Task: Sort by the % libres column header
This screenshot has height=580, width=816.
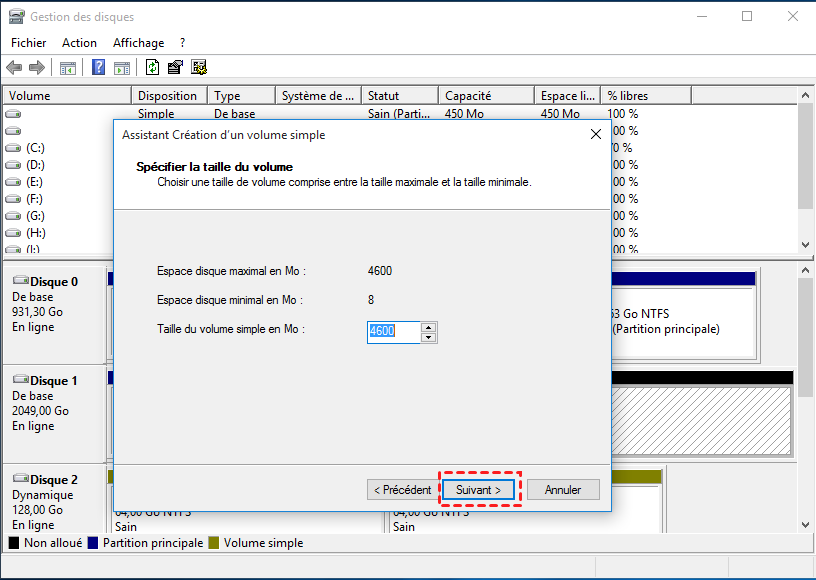Action: [x=646, y=96]
